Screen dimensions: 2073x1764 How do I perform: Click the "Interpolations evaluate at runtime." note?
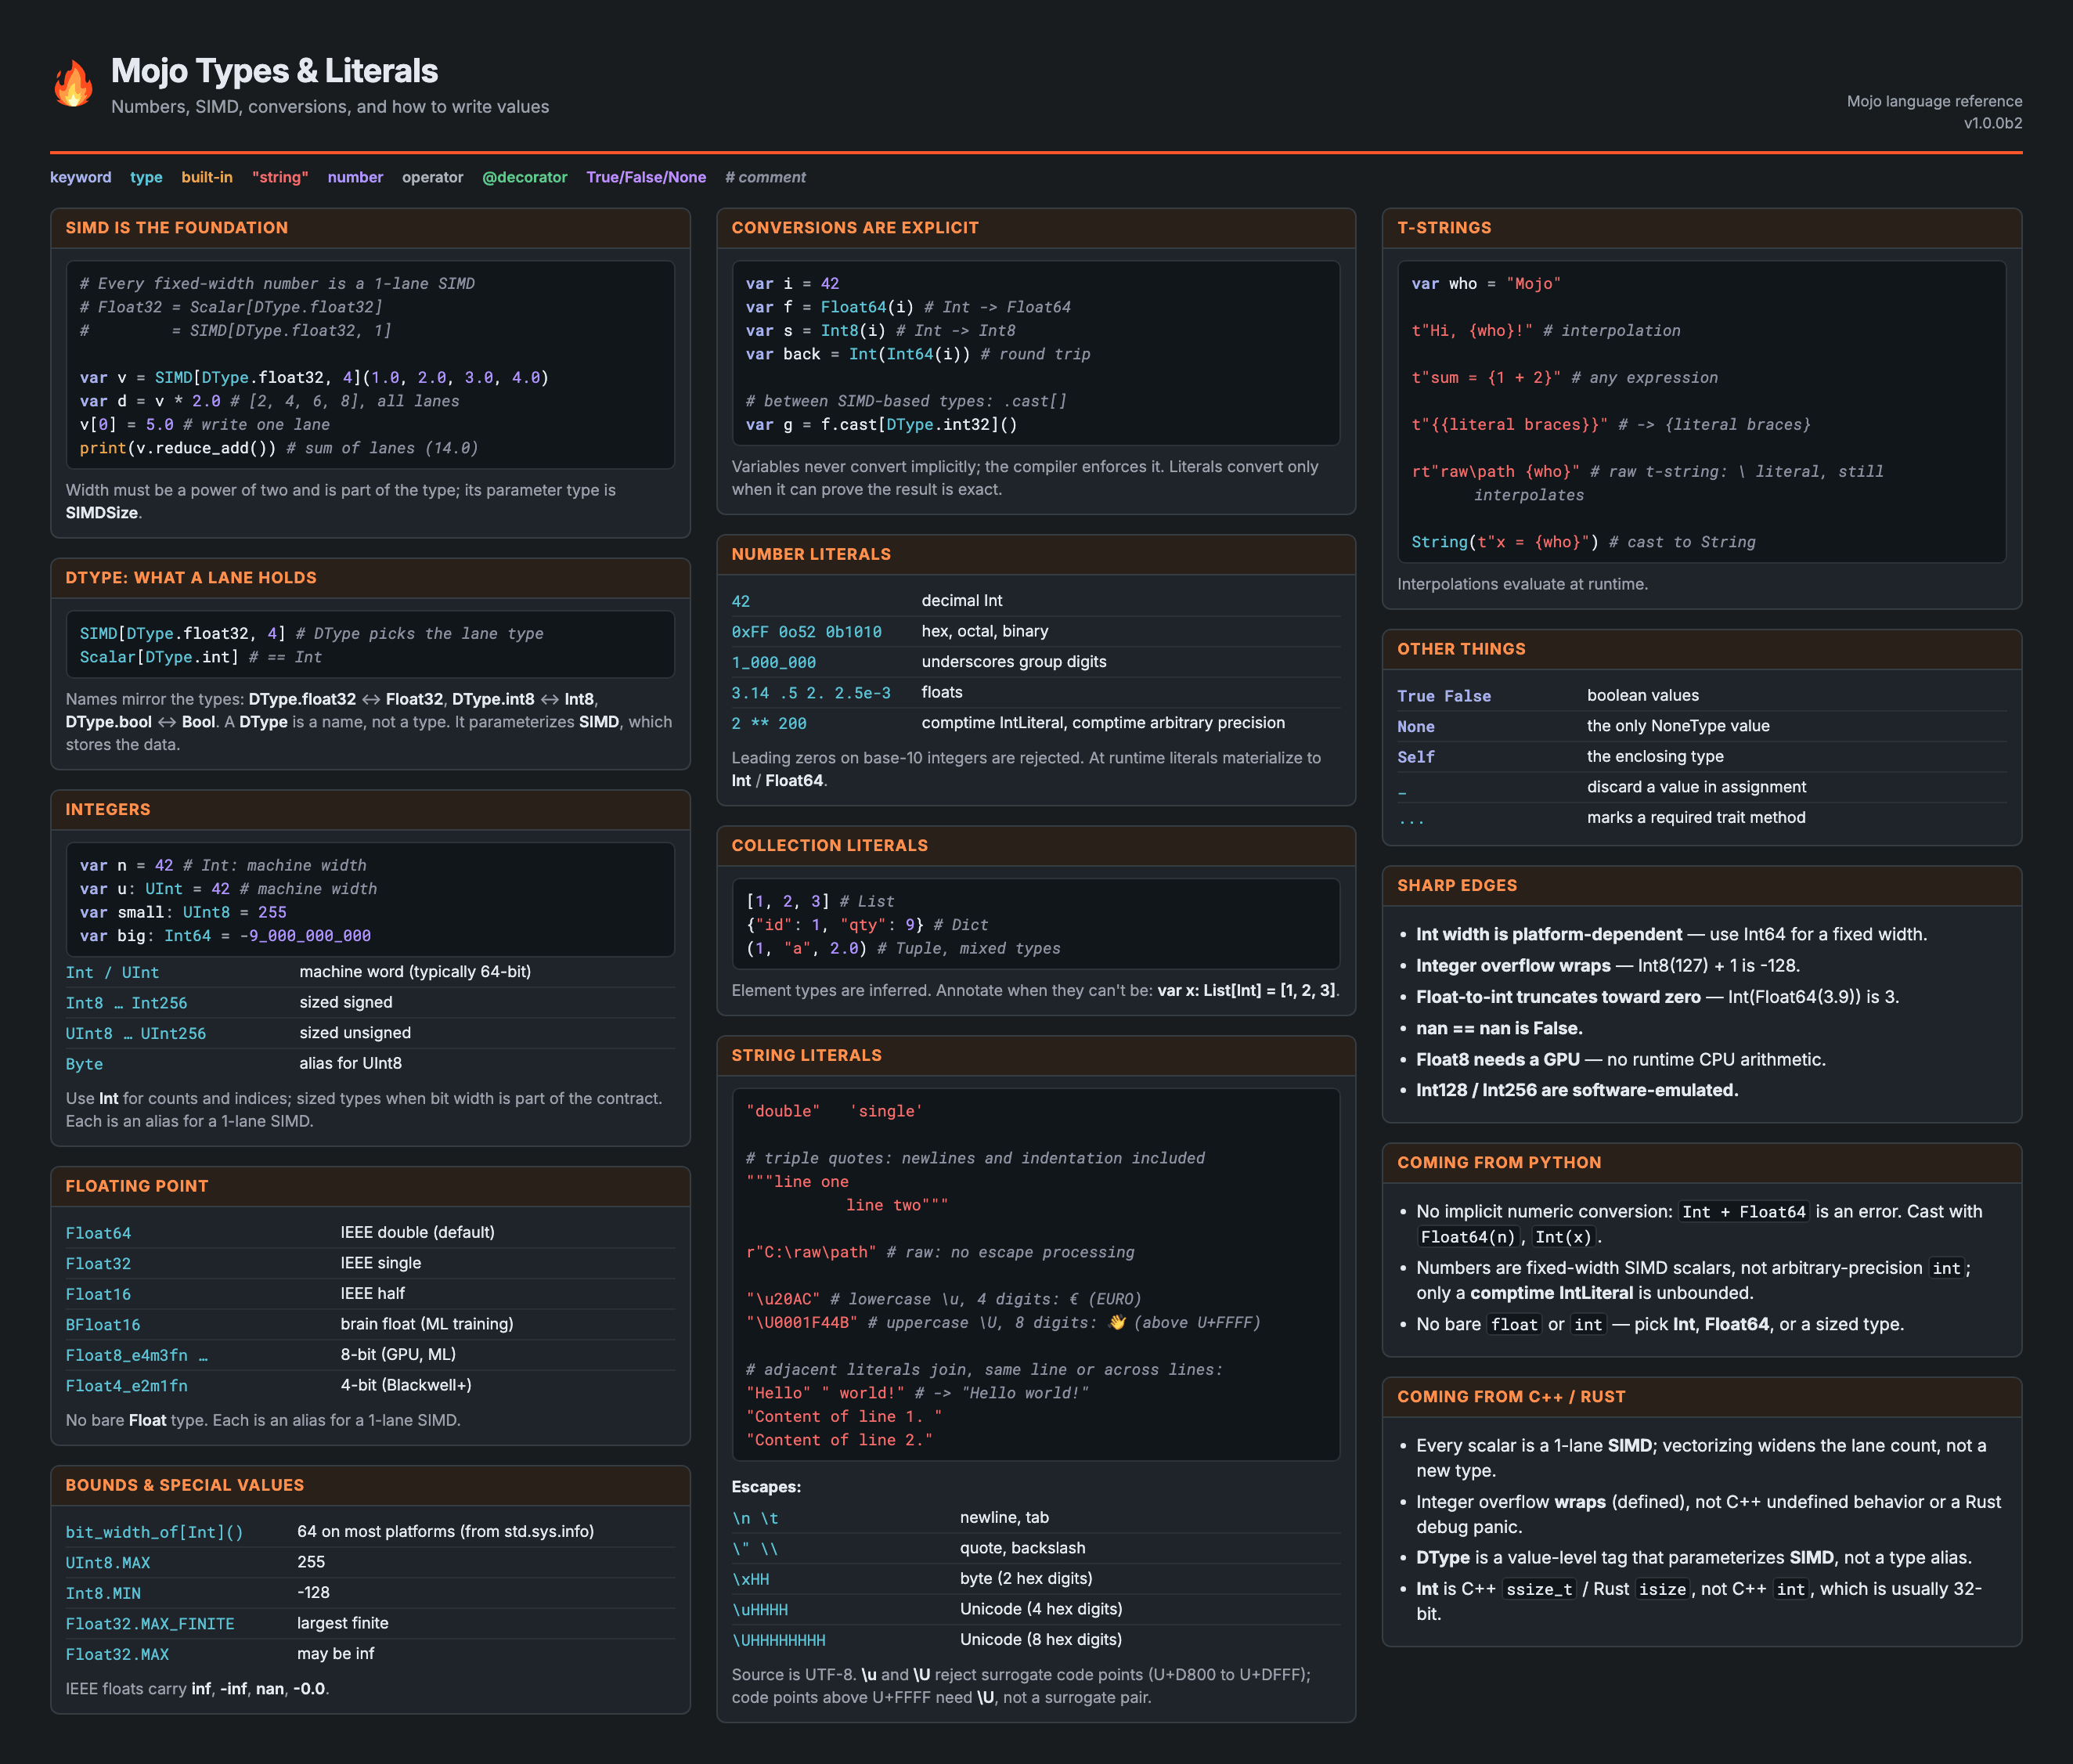coord(1522,584)
